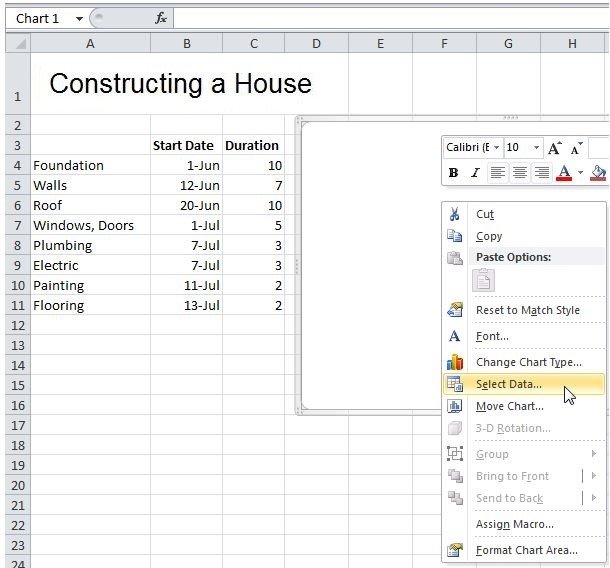Click the 13-Jul start date cell
The image size is (610, 568).
click(186, 305)
